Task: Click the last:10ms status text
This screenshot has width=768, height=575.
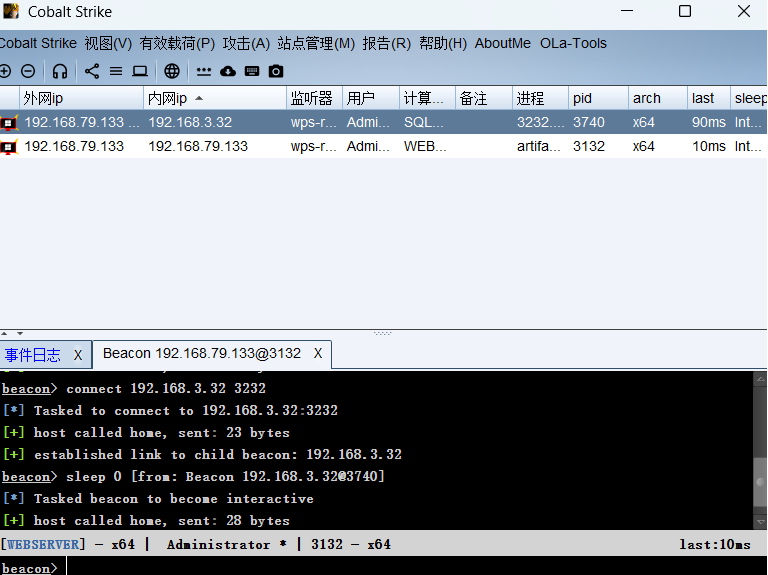Action: [x=715, y=545]
